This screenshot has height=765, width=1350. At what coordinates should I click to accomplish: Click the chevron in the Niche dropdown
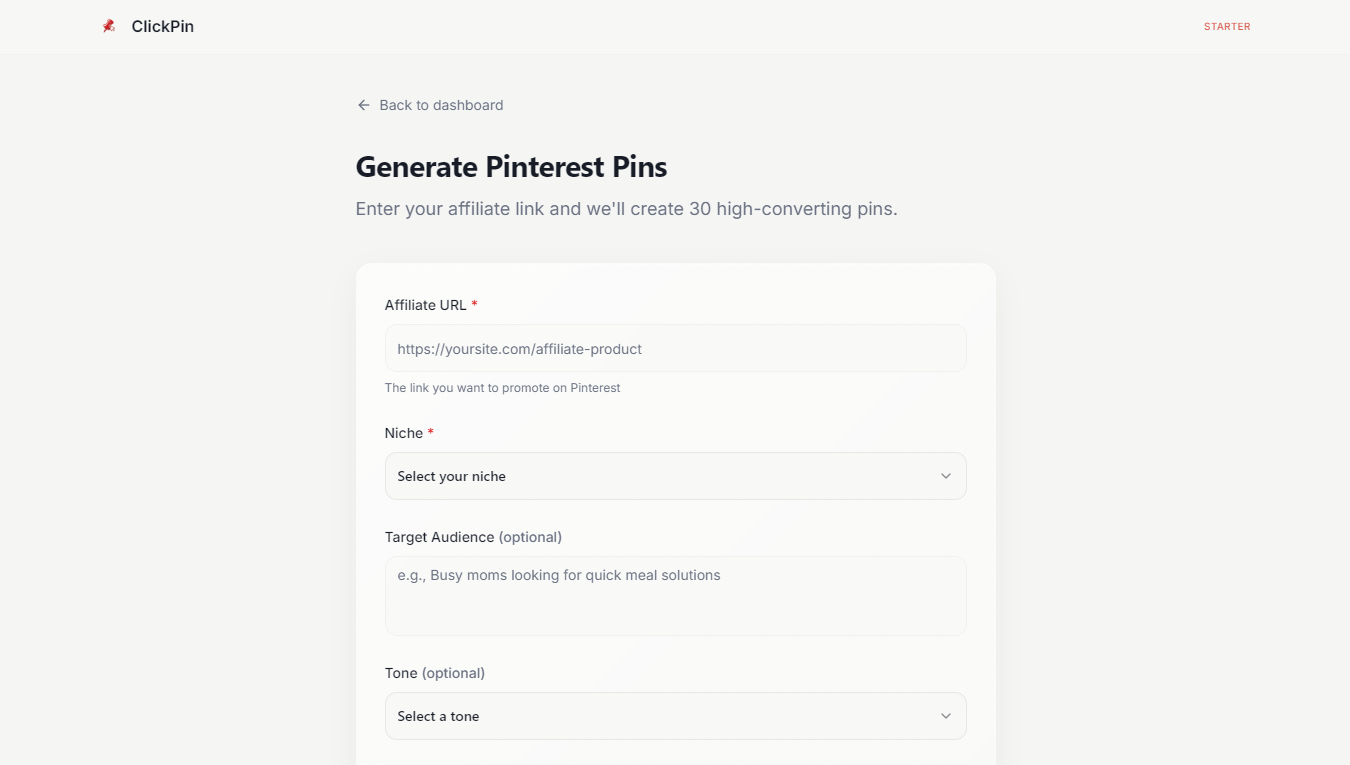(x=946, y=476)
